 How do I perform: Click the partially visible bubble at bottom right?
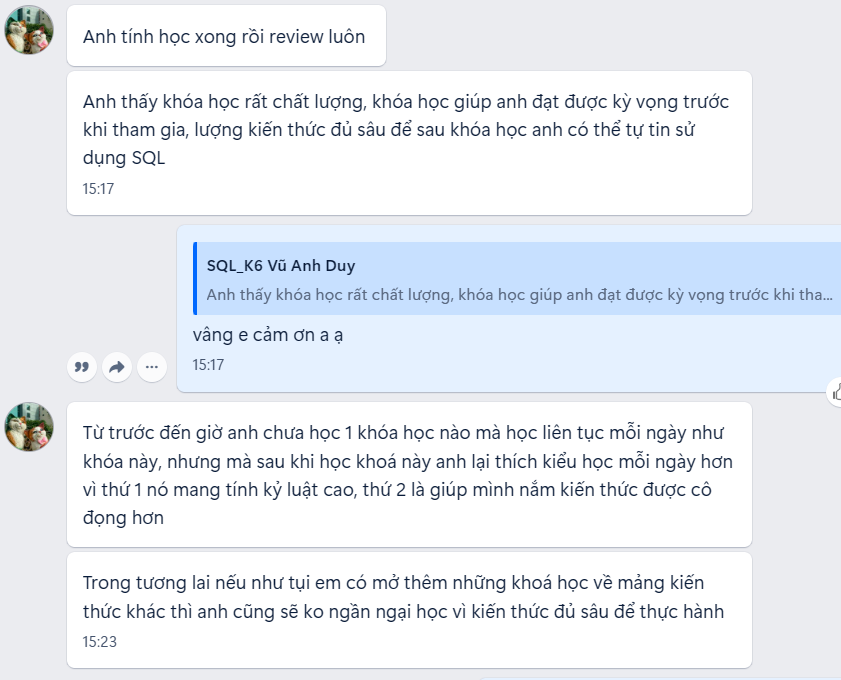(x=660, y=677)
